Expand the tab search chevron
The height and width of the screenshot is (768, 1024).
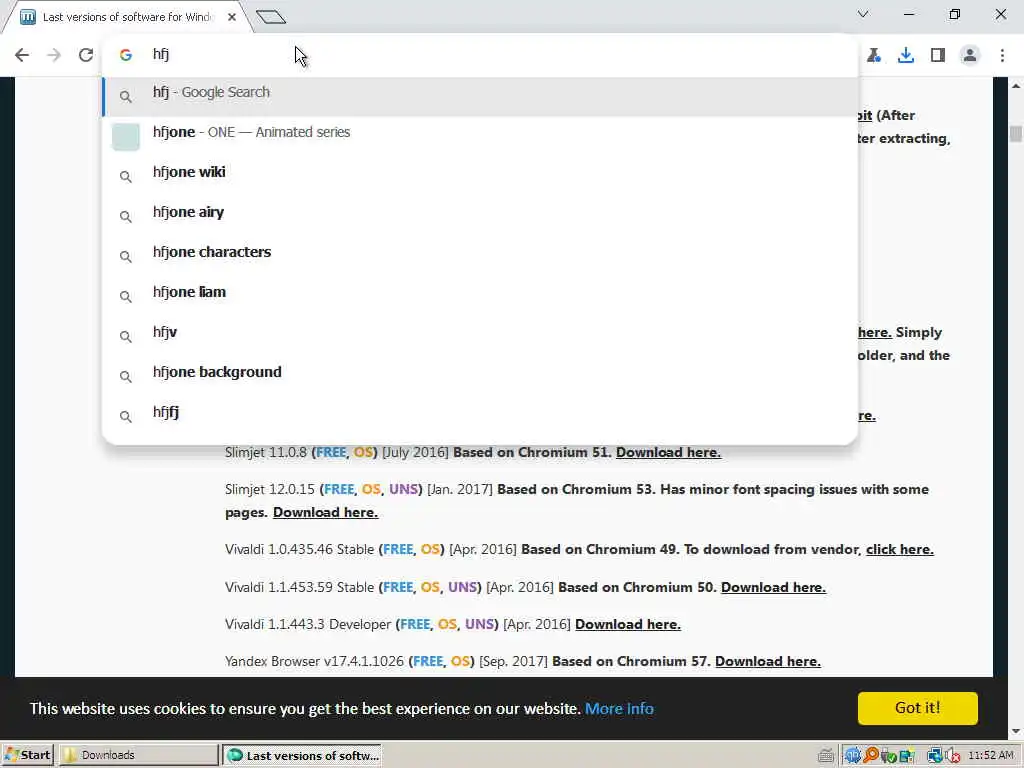863,14
